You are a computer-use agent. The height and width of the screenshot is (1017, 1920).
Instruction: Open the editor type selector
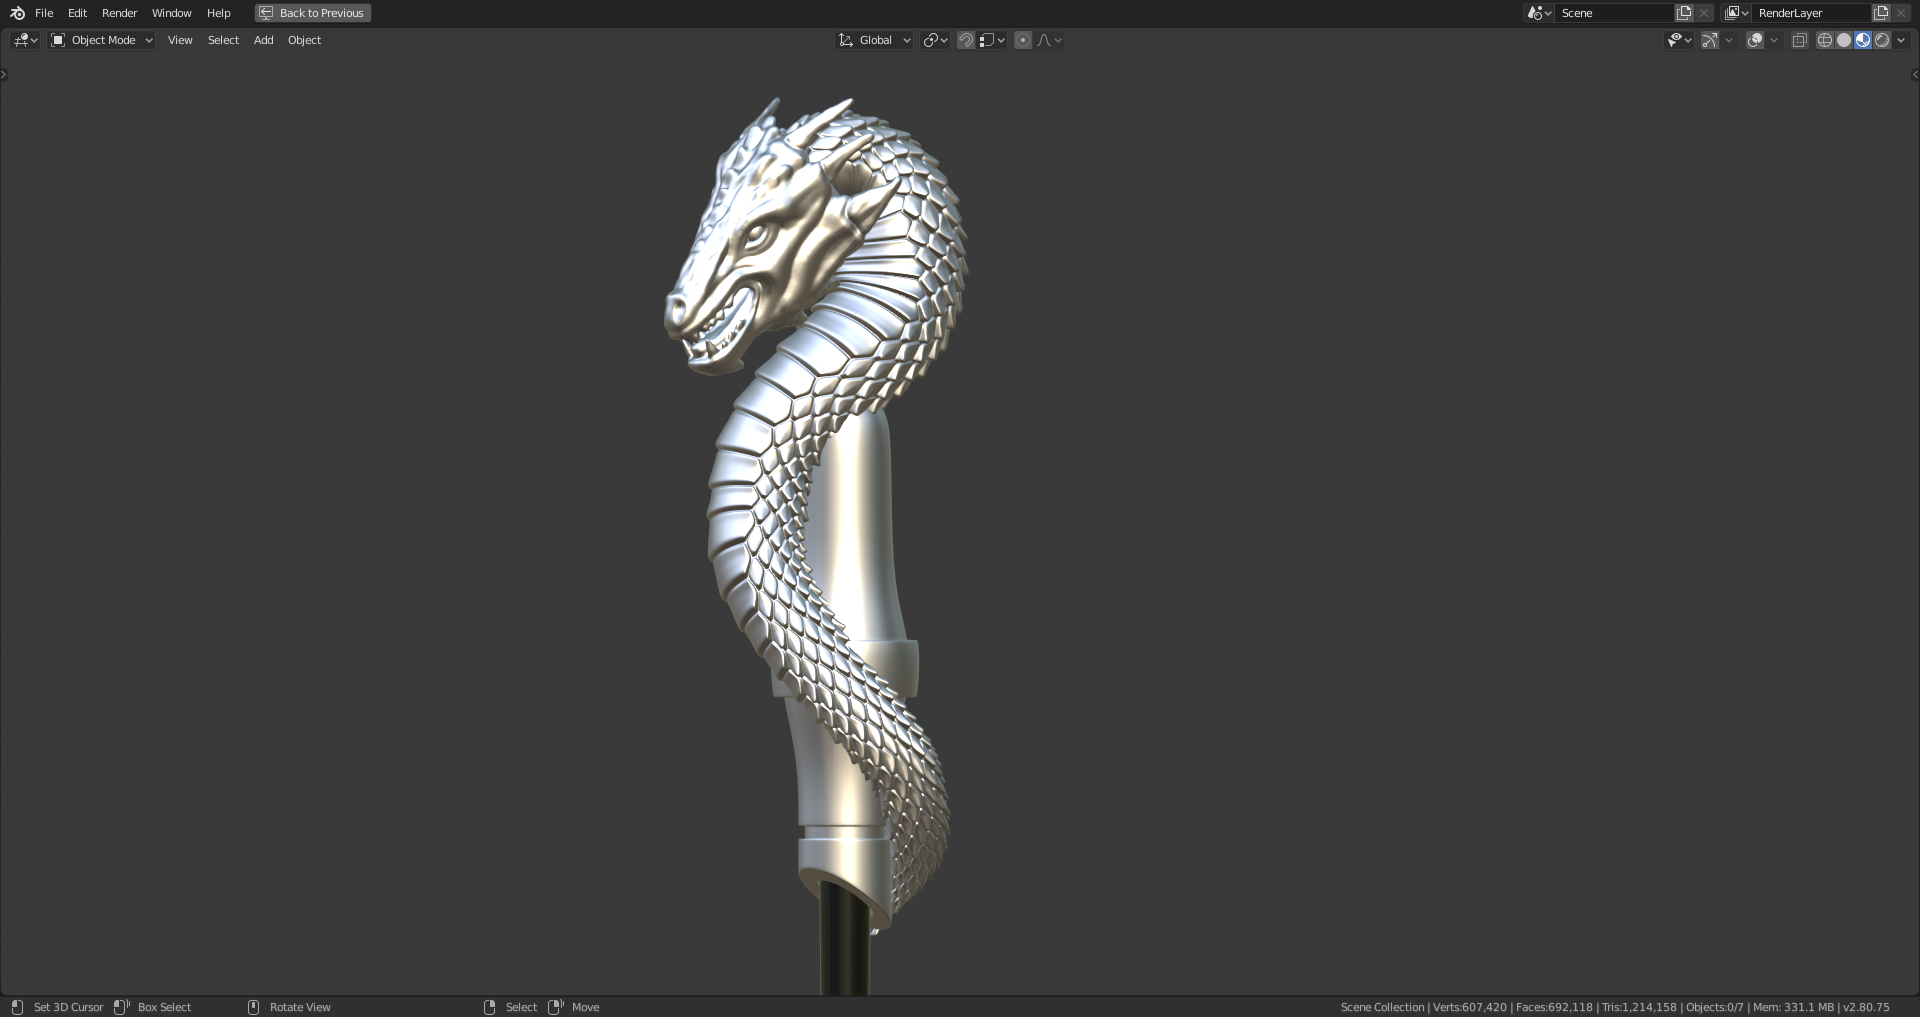[x=25, y=40]
